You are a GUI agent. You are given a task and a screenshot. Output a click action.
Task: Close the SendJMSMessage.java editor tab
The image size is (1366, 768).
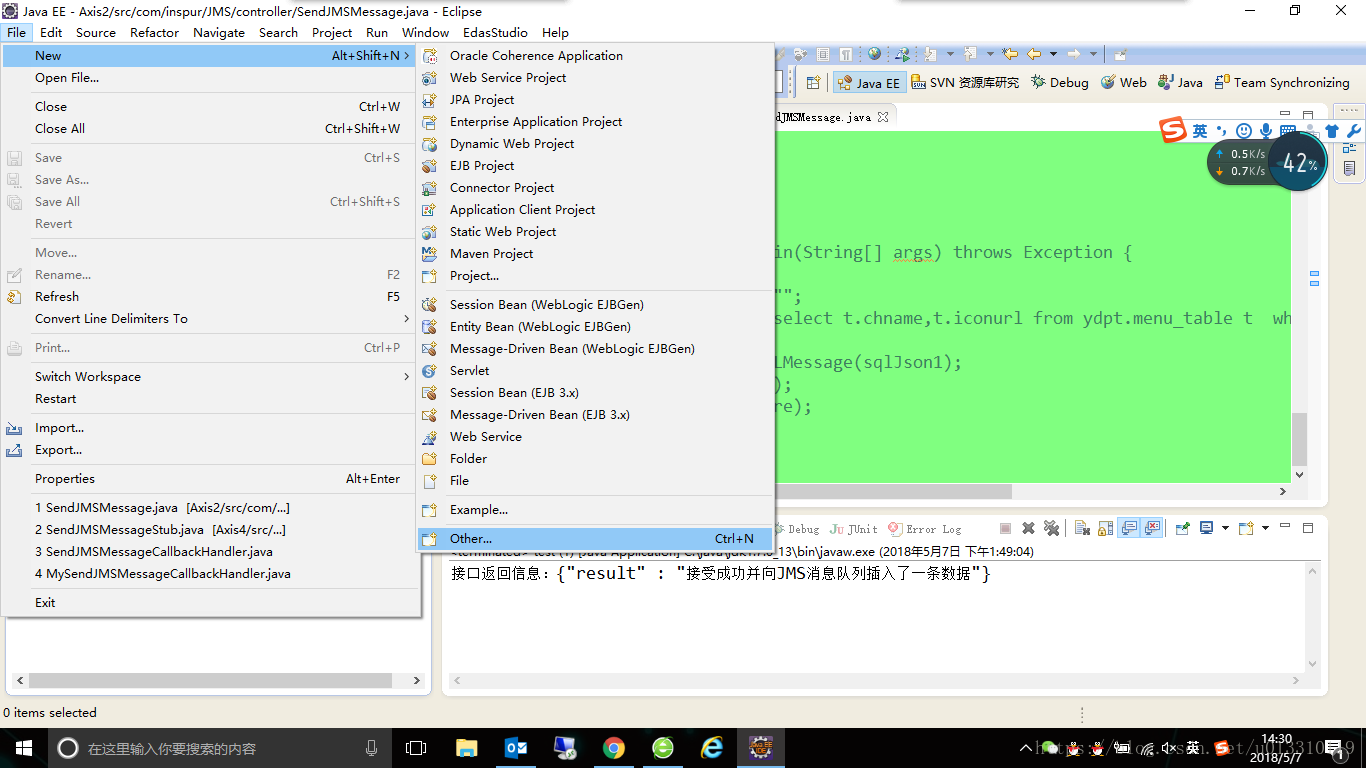[x=883, y=117]
